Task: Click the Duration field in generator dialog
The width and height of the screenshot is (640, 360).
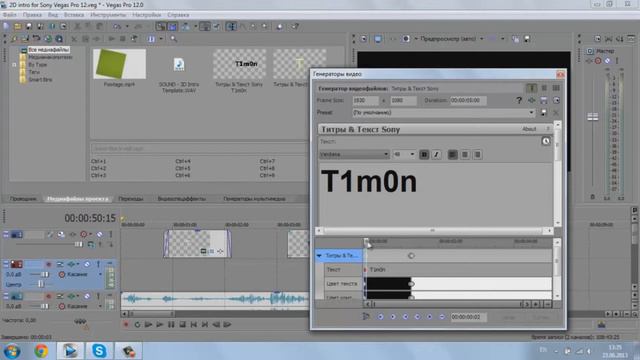Action: point(468,100)
